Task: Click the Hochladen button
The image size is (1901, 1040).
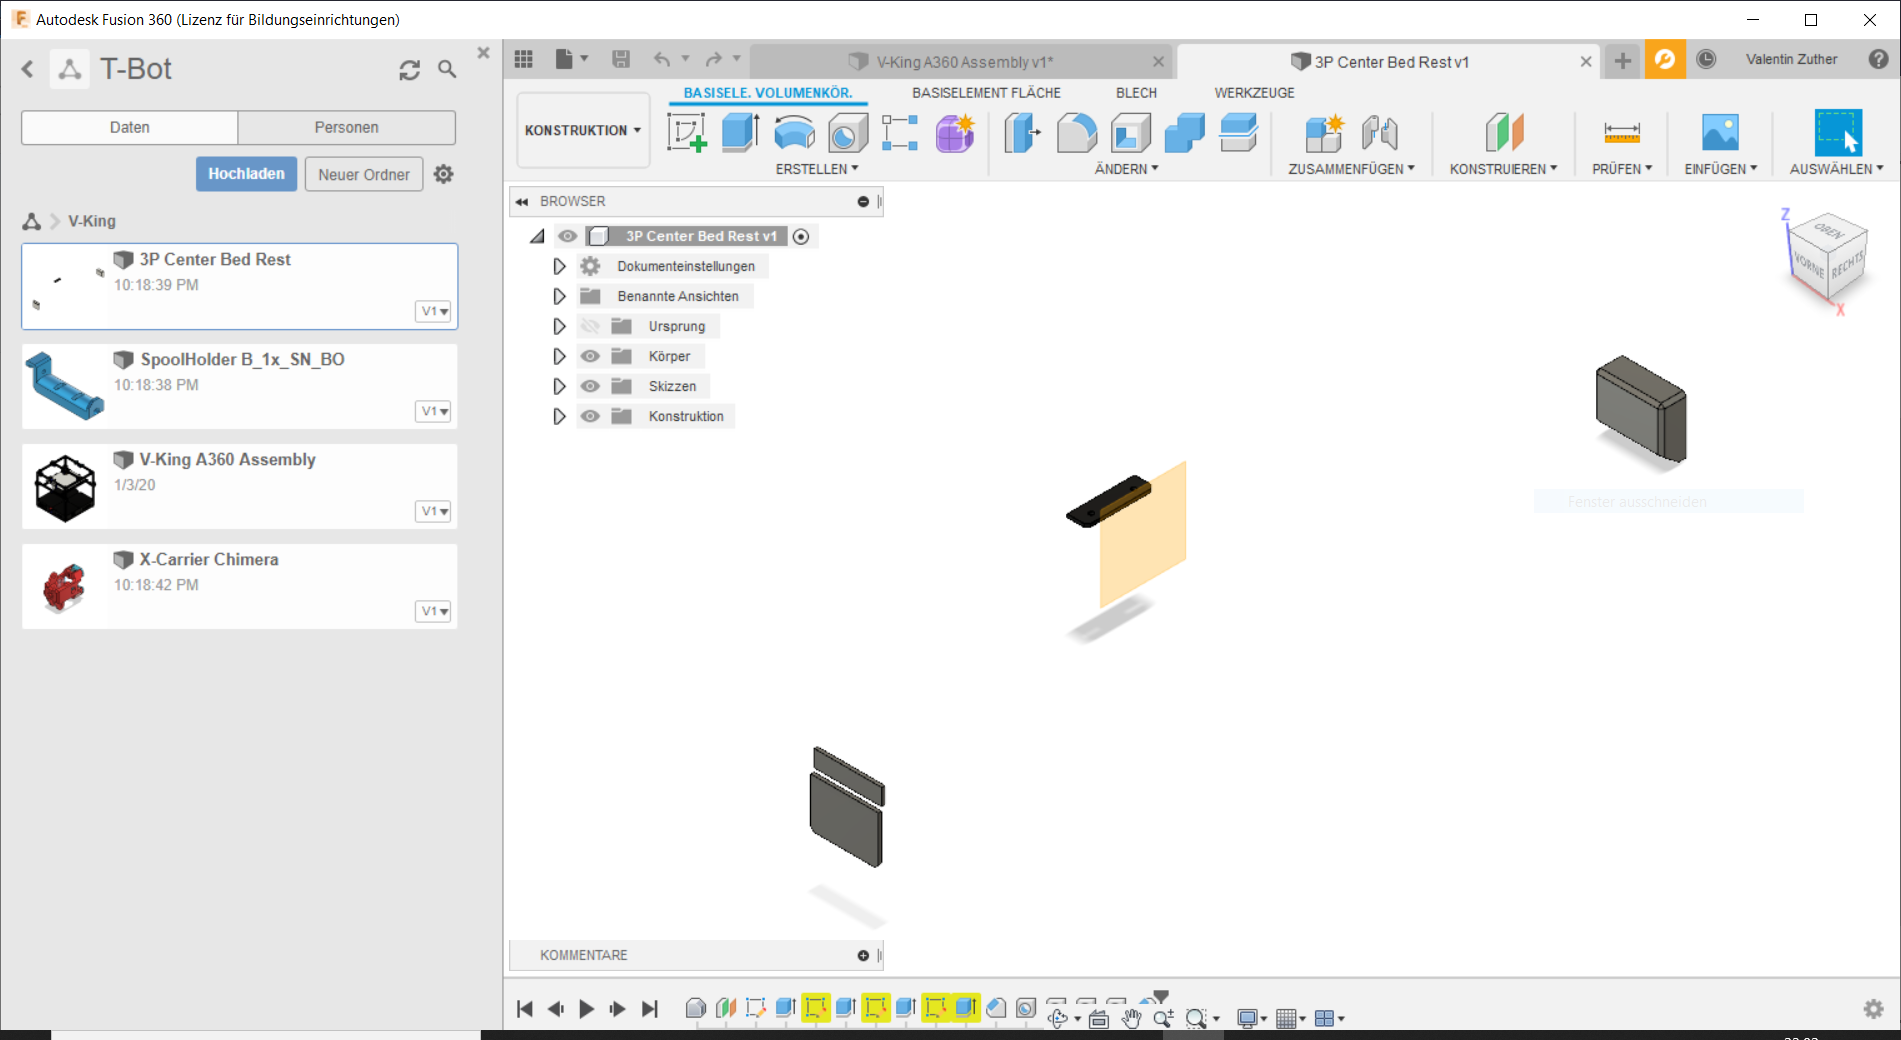Action: (x=246, y=174)
